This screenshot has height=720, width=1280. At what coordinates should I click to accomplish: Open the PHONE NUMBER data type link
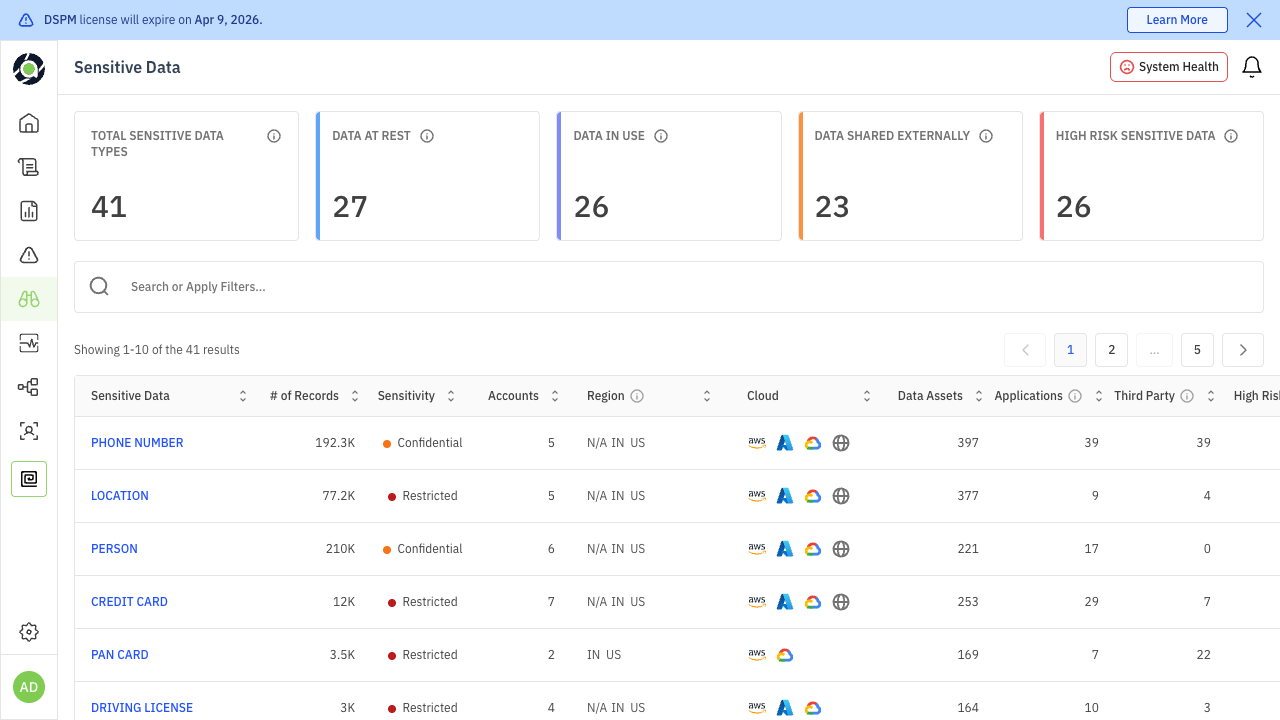[x=137, y=443]
